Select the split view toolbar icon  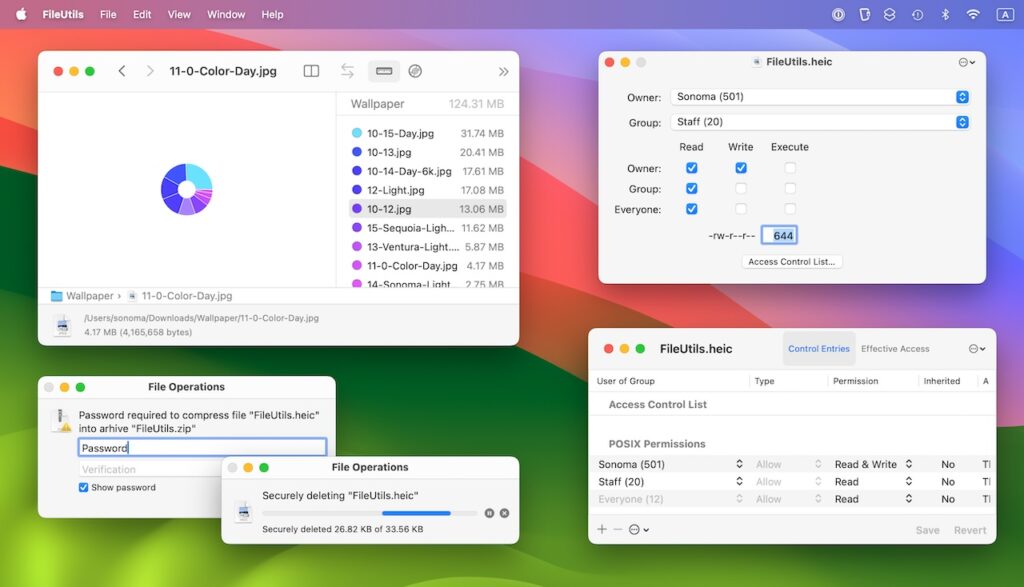tap(311, 71)
